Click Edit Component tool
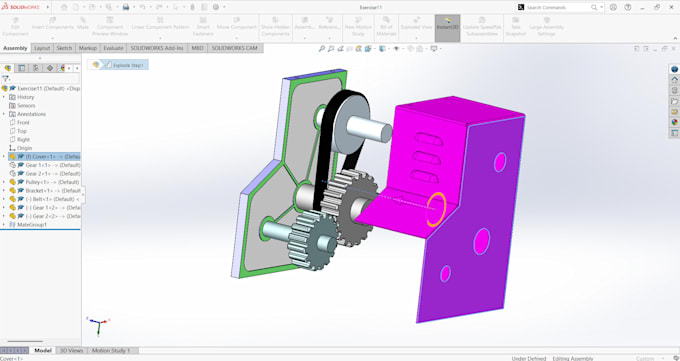Viewport: 680px width, 361px height. [x=15, y=27]
